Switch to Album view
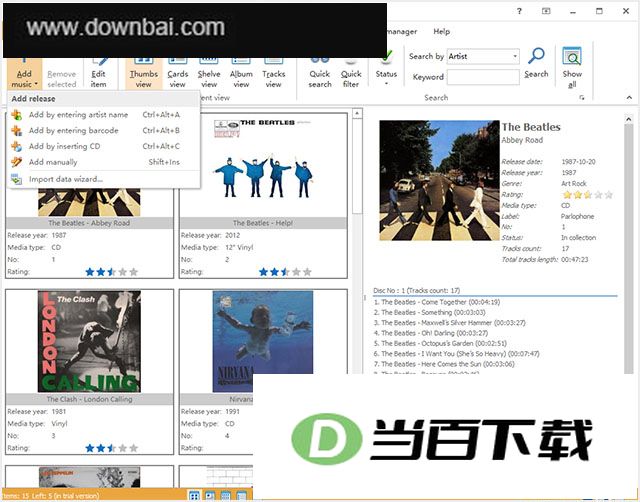Screen dimensions: 640x502 [x=241, y=73]
